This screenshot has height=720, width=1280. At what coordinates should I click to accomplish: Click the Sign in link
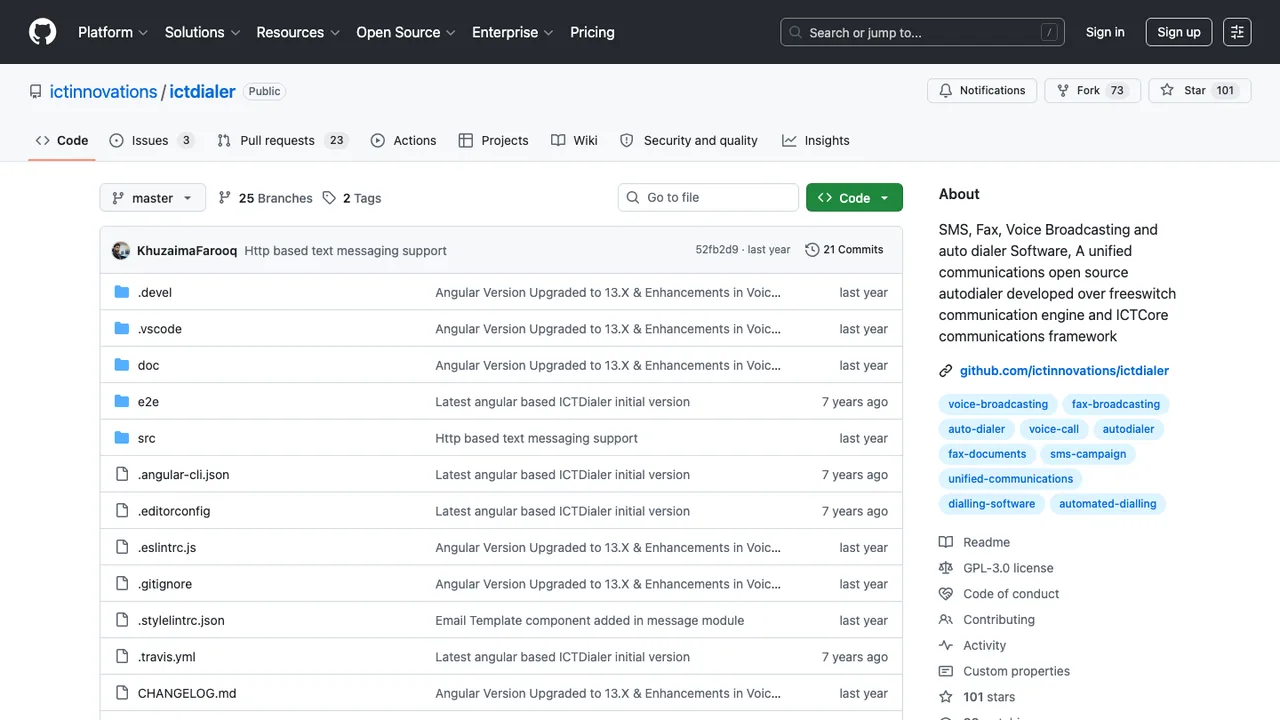[1105, 32]
